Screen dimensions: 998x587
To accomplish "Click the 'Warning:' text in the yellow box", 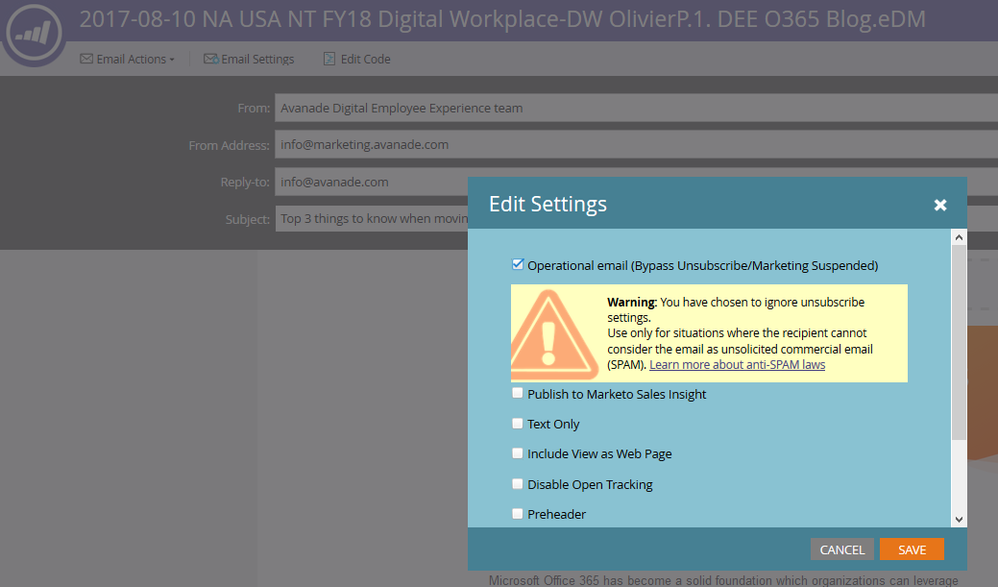I will (x=631, y=302).
